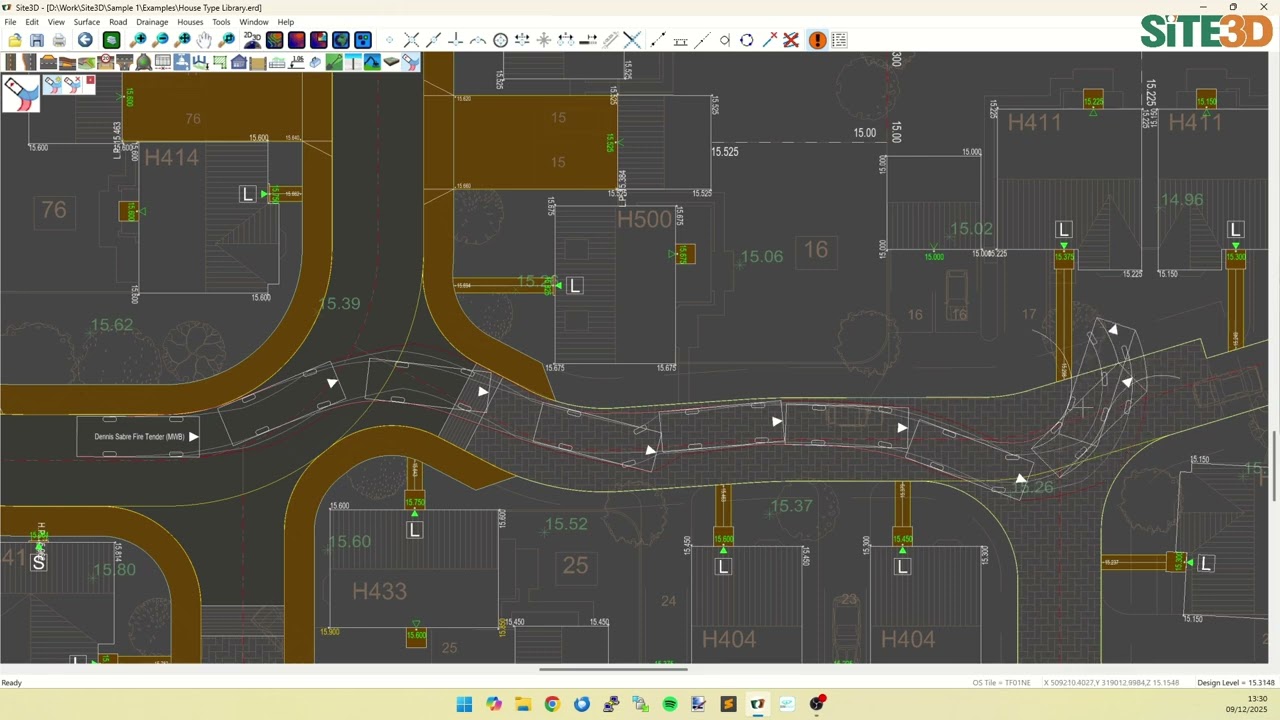
Task: Click the Zoom In magnifier icon
Action: (138, 40)
